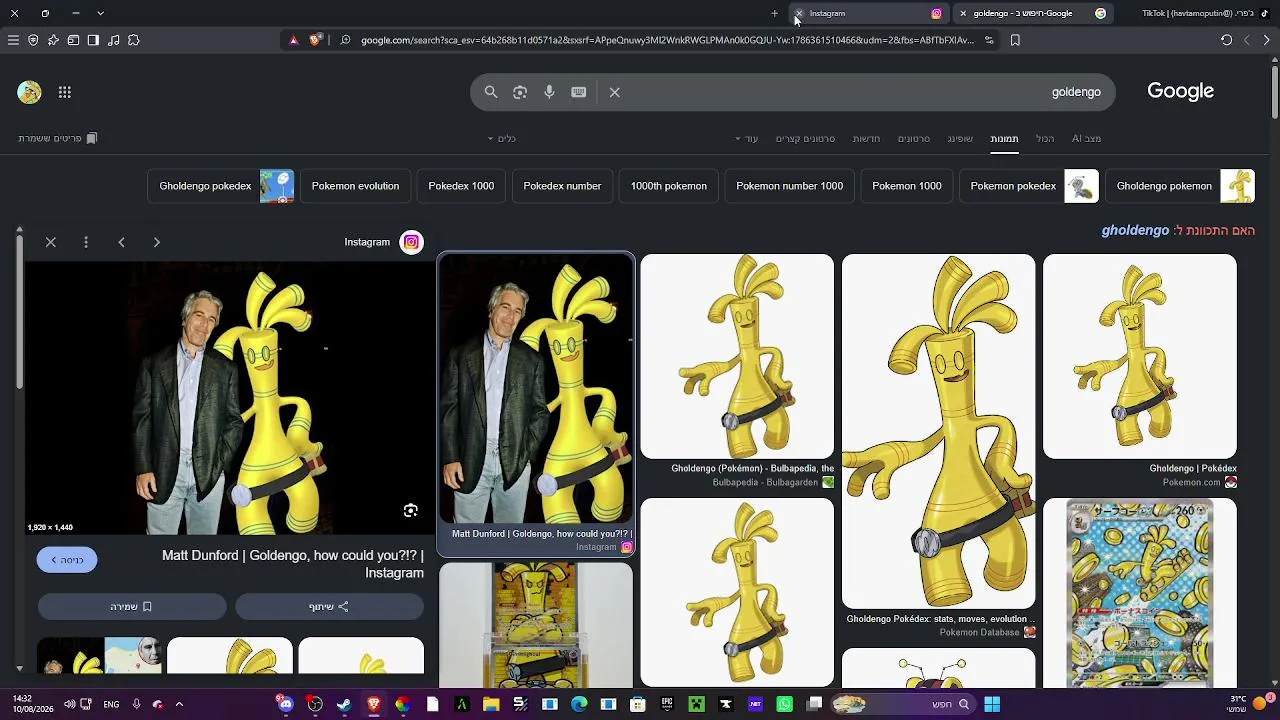The image size is (1280, 720).
Task: Close the image preview panel
Action: tap(51, 242)
